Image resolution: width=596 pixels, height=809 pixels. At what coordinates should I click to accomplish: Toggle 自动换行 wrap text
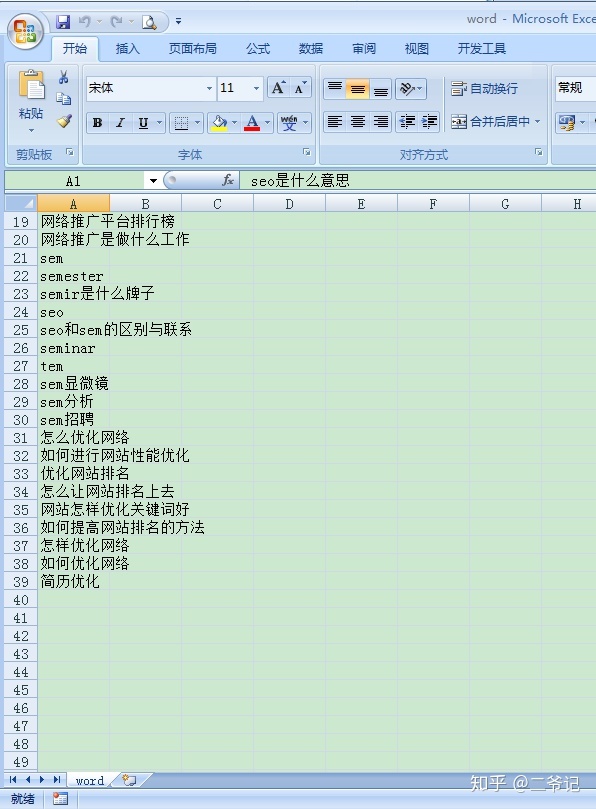(x=484, y=88)
